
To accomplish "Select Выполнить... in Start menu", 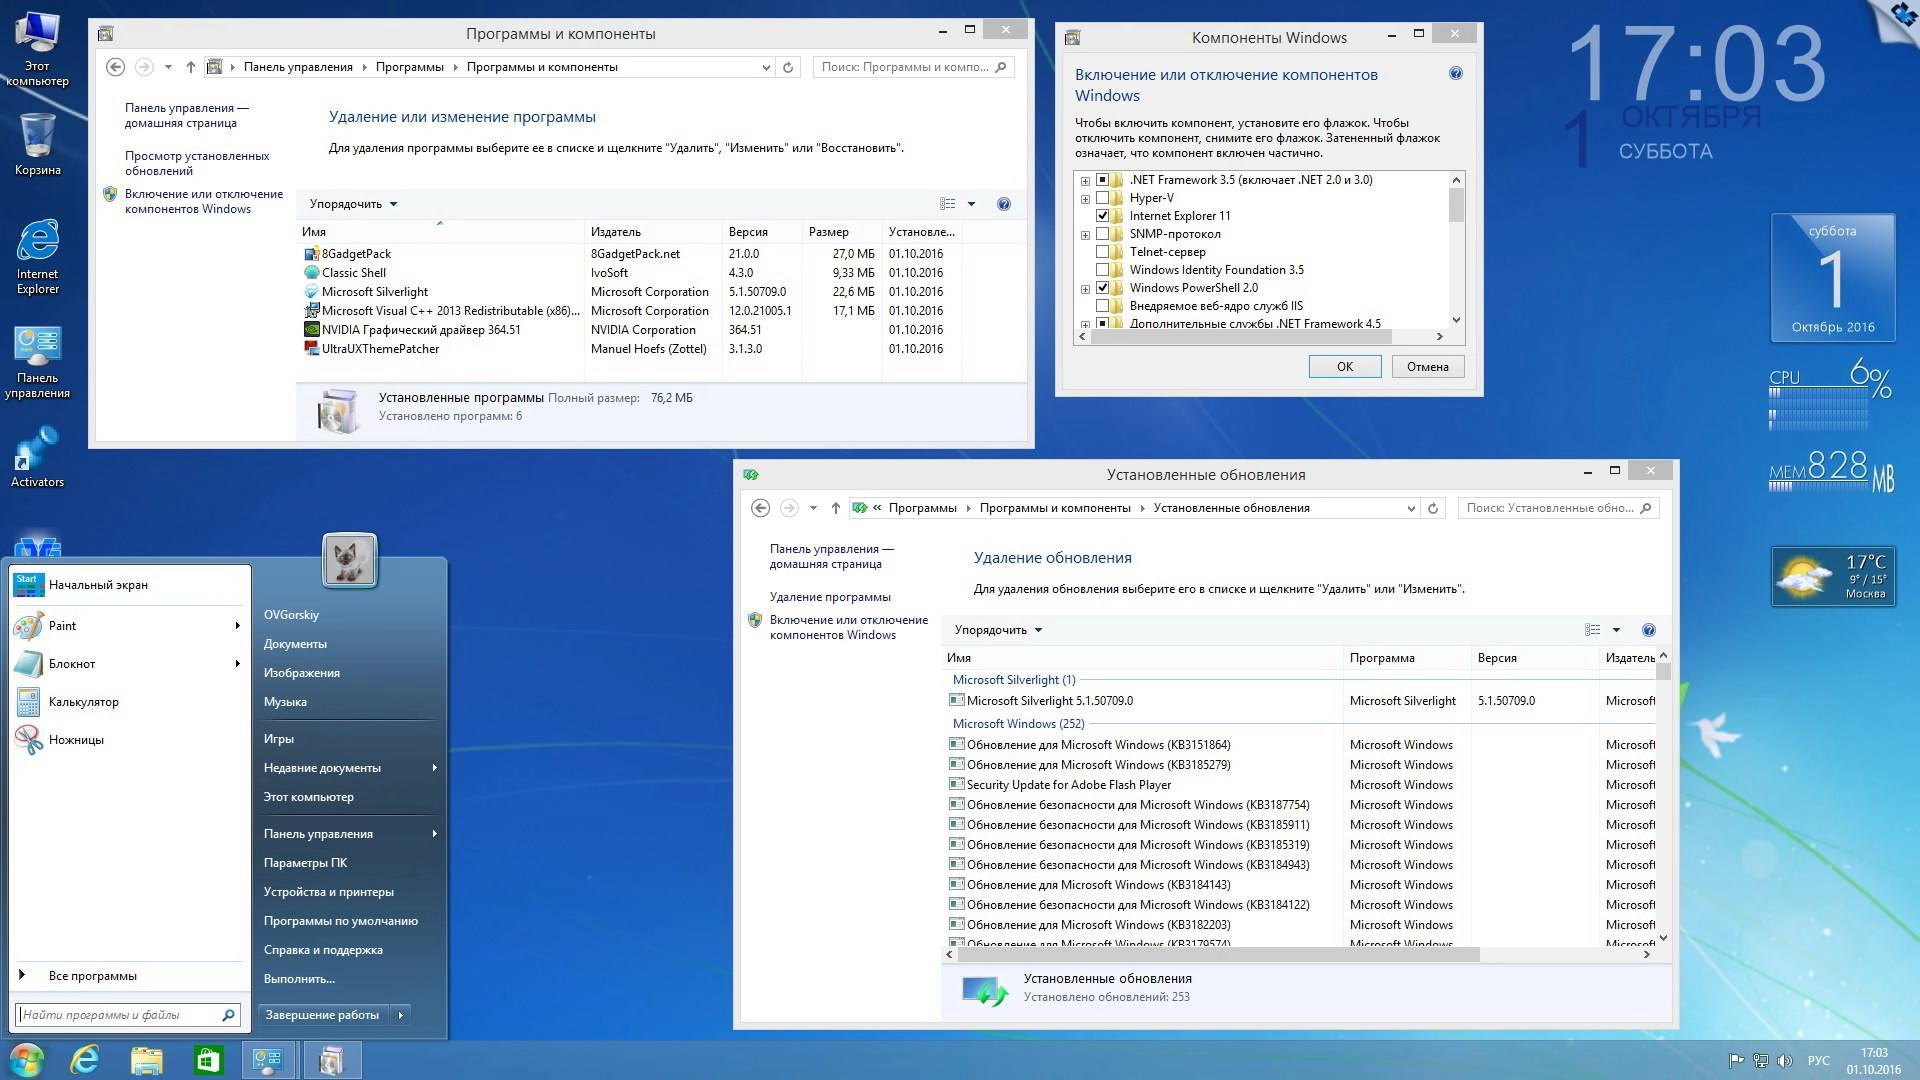I will point(299,979).
